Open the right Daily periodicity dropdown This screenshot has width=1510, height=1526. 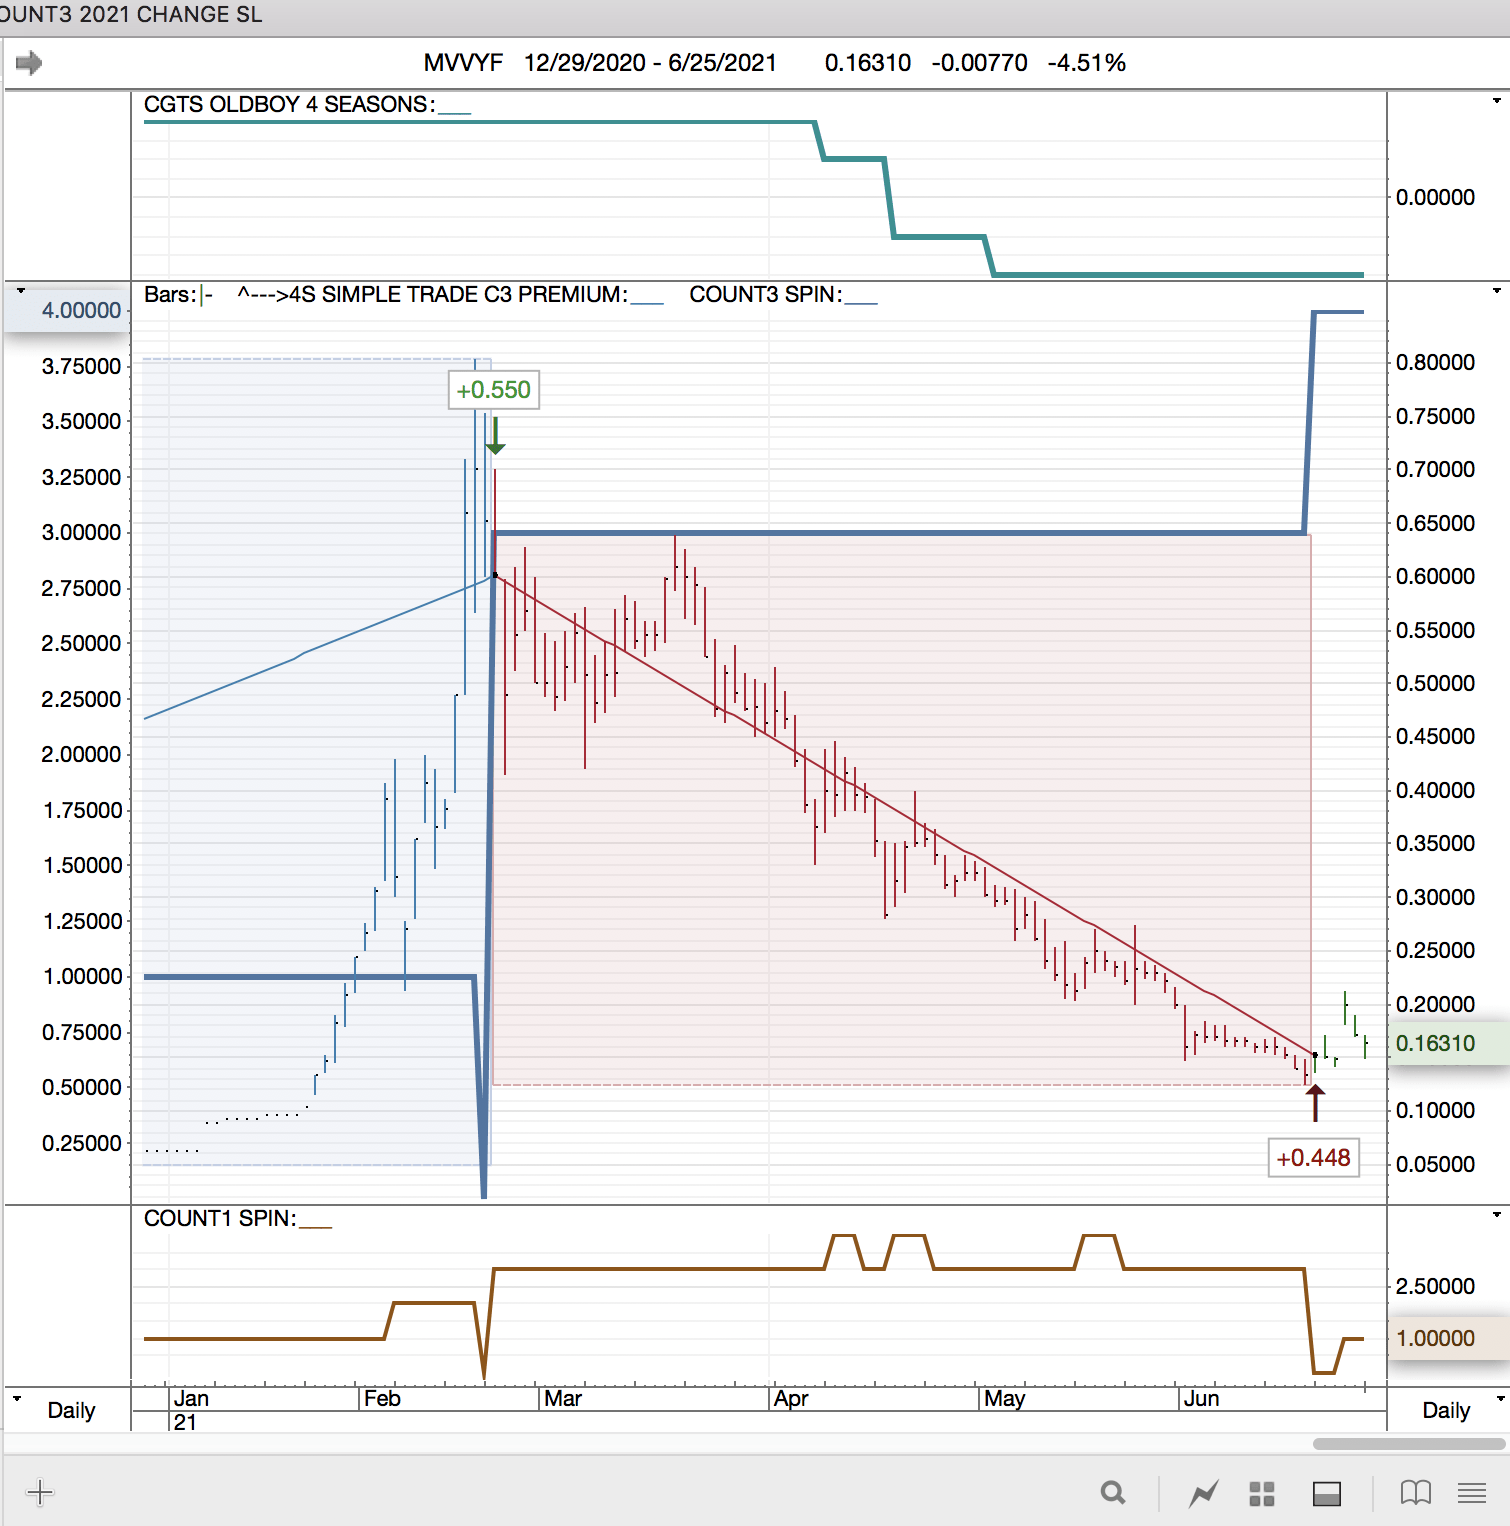pyautogui.click(x=1500, y=1399)
